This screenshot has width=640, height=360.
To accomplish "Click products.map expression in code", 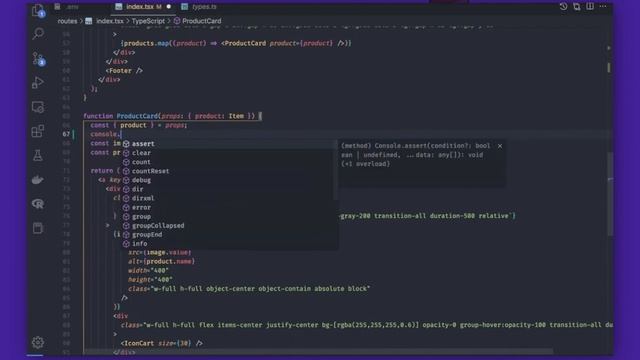I will click(x=147, y=43).
